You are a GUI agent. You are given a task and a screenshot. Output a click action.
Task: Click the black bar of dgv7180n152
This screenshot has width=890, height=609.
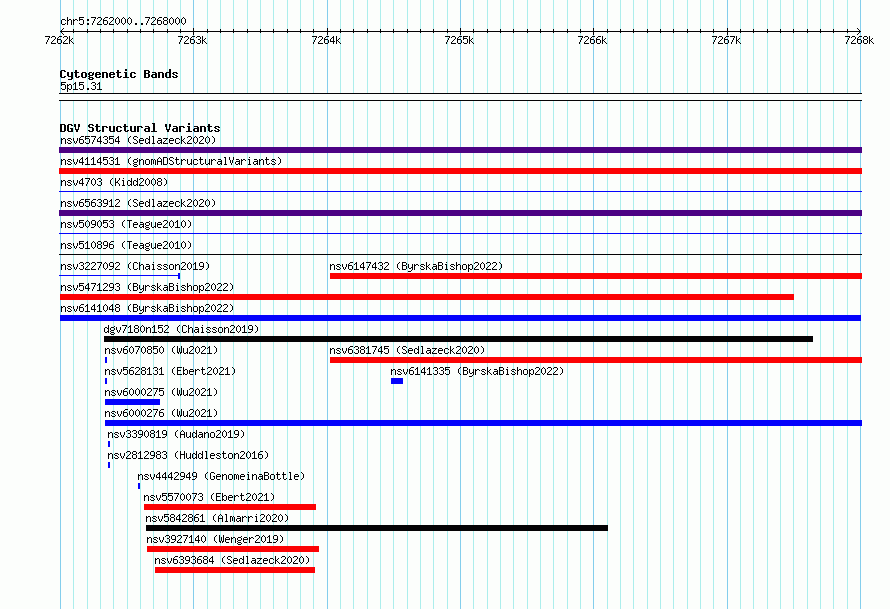(x=459, y=339)
